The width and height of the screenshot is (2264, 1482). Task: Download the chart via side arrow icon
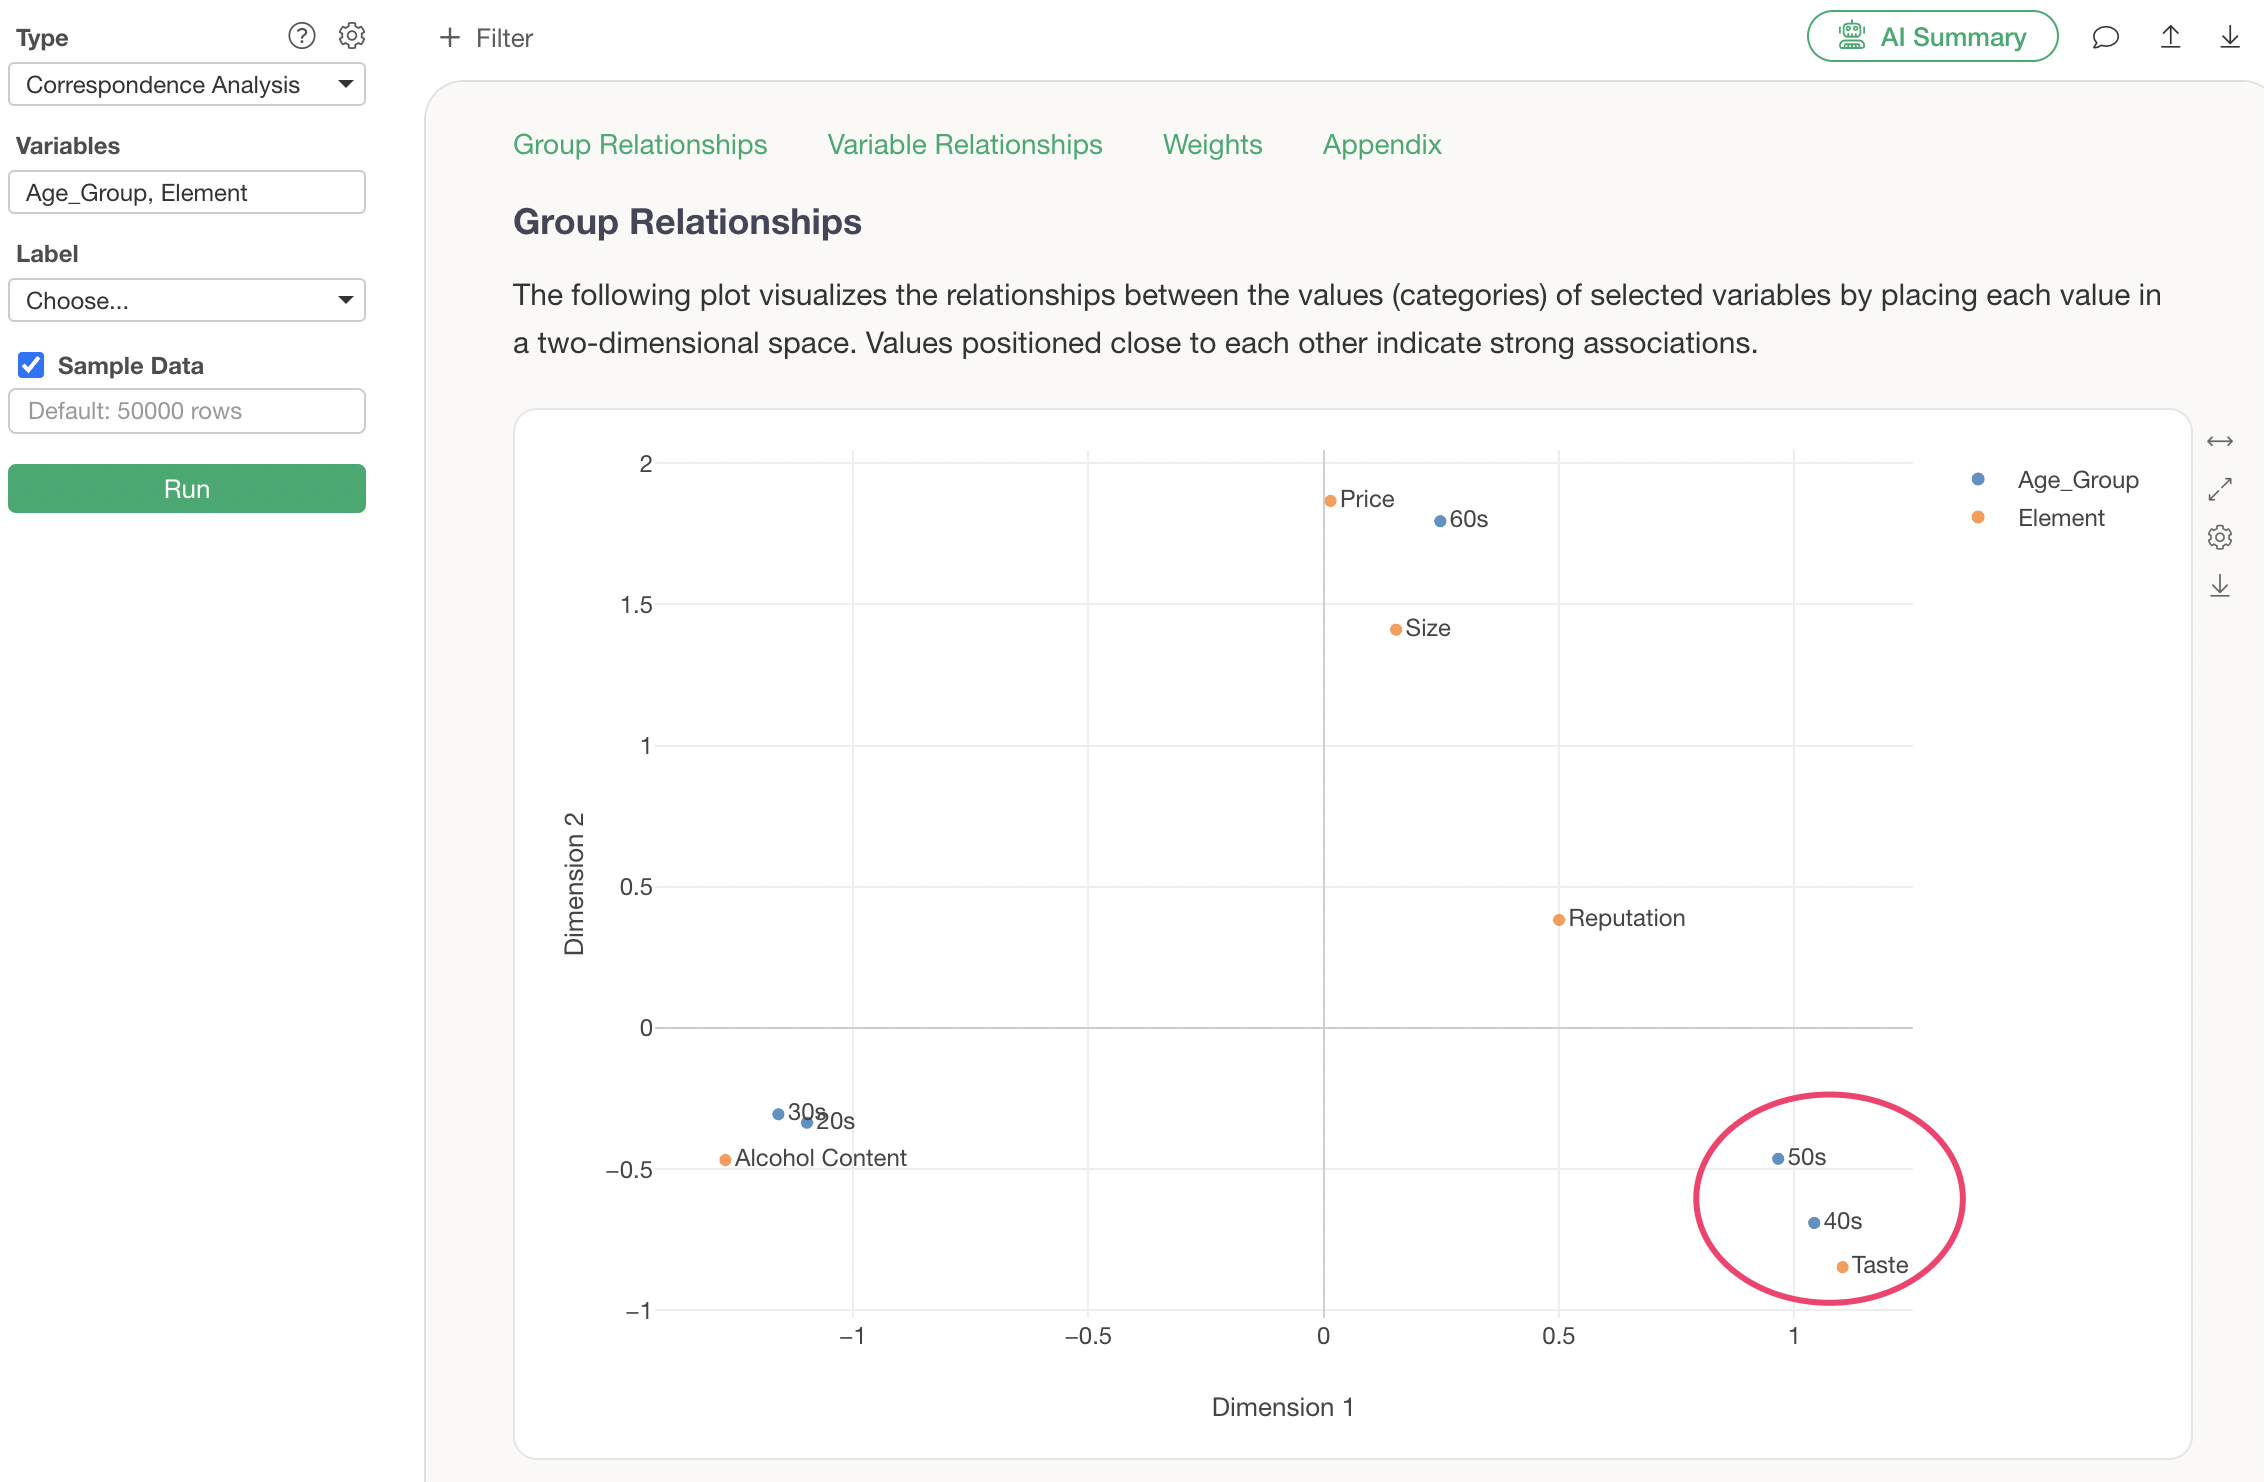[x=2219, y=586]
